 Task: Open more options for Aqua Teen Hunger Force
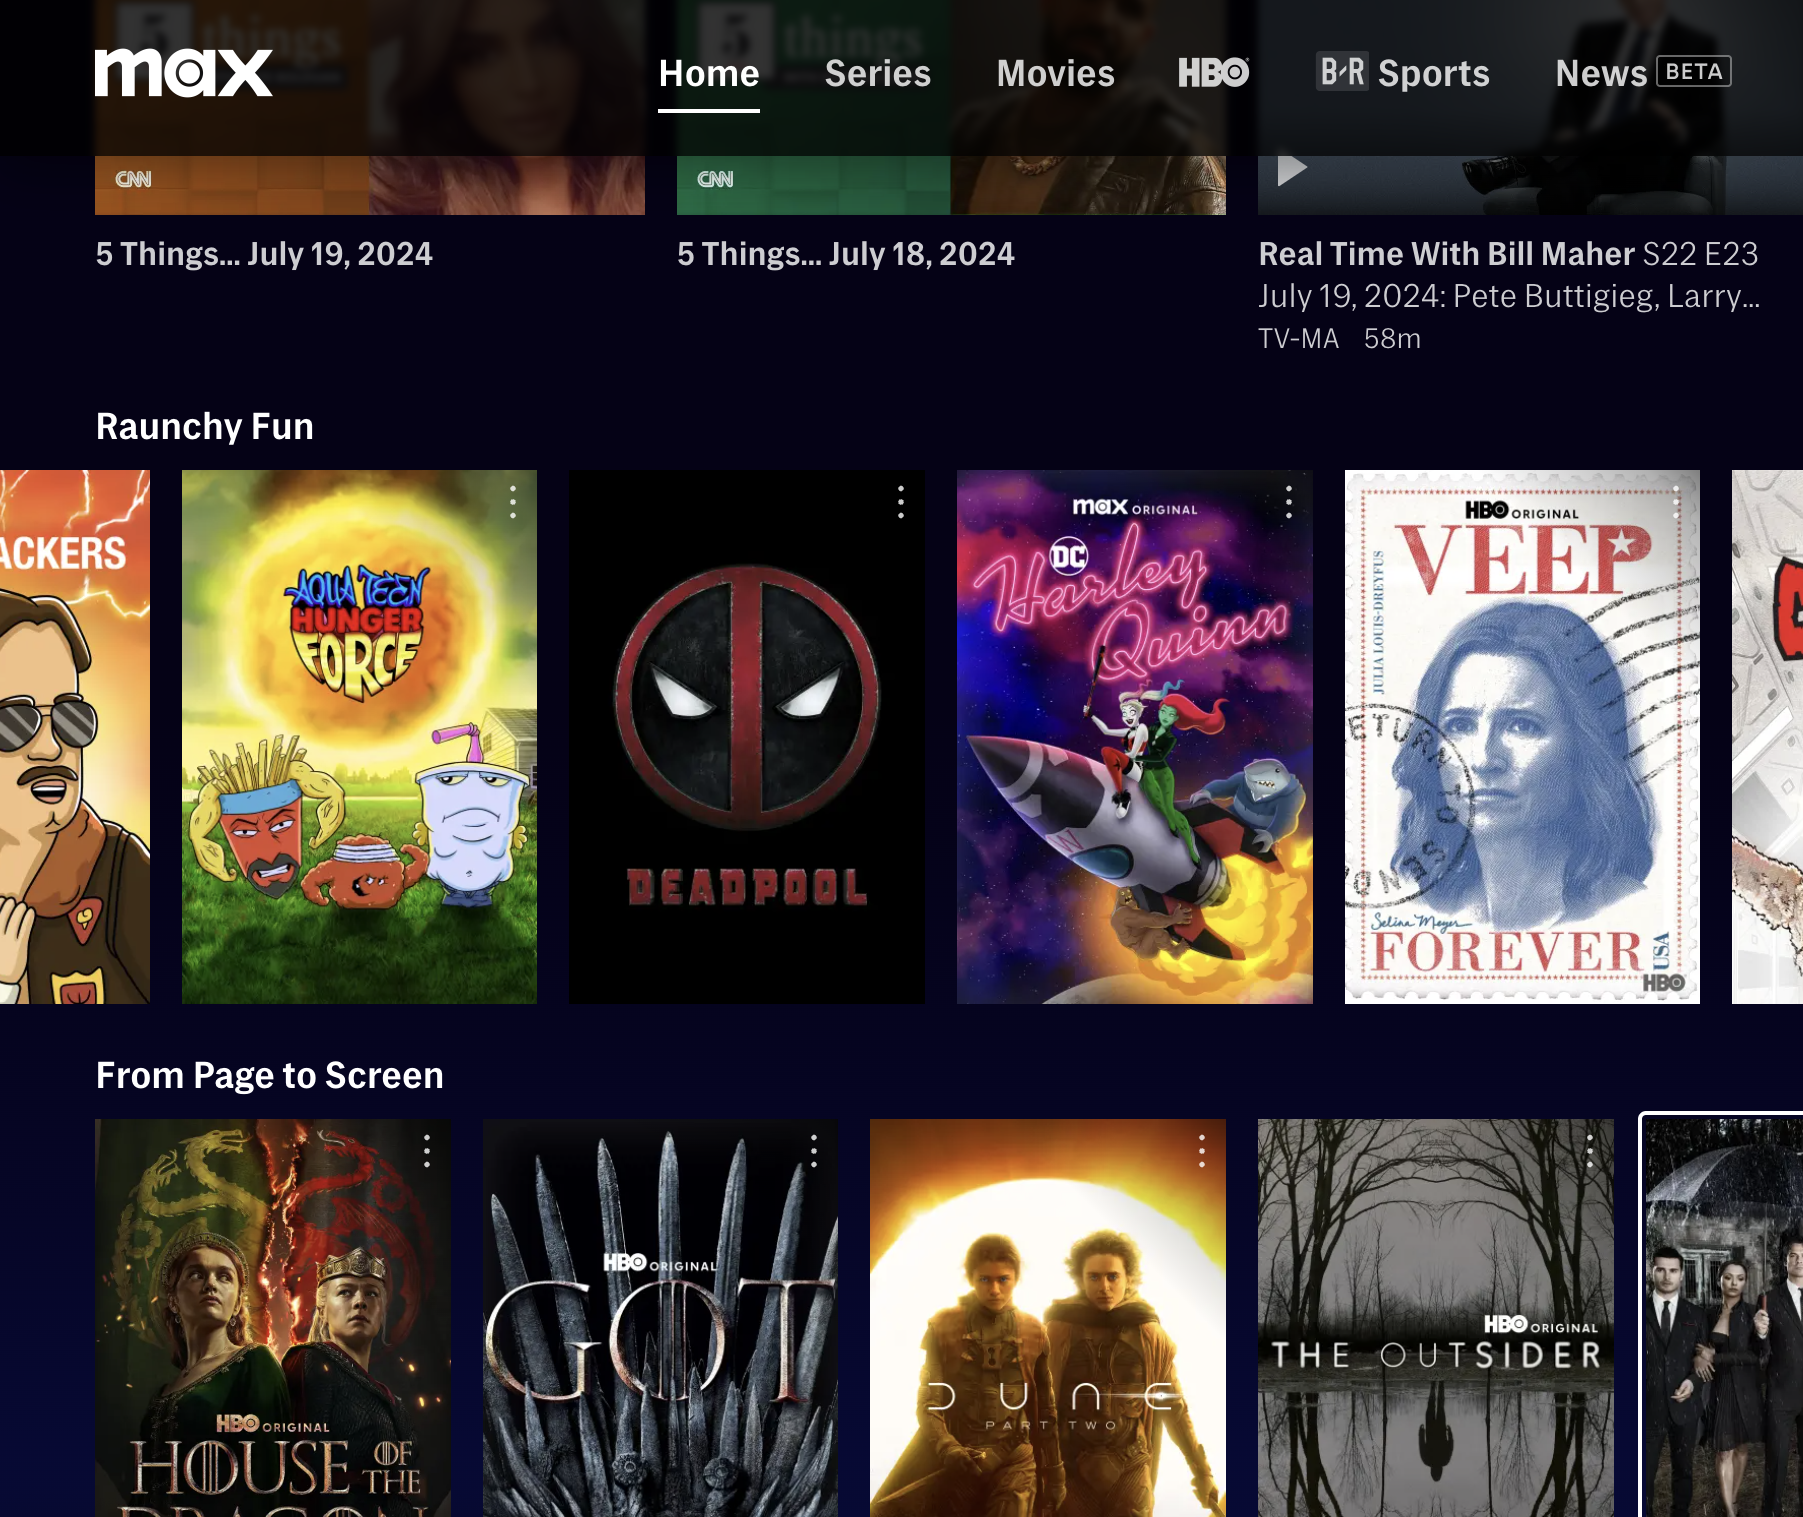click(513, 502)
